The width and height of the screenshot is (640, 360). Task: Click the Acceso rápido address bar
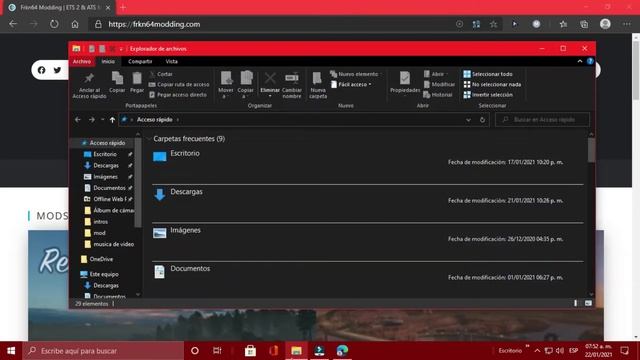[303, 120]
